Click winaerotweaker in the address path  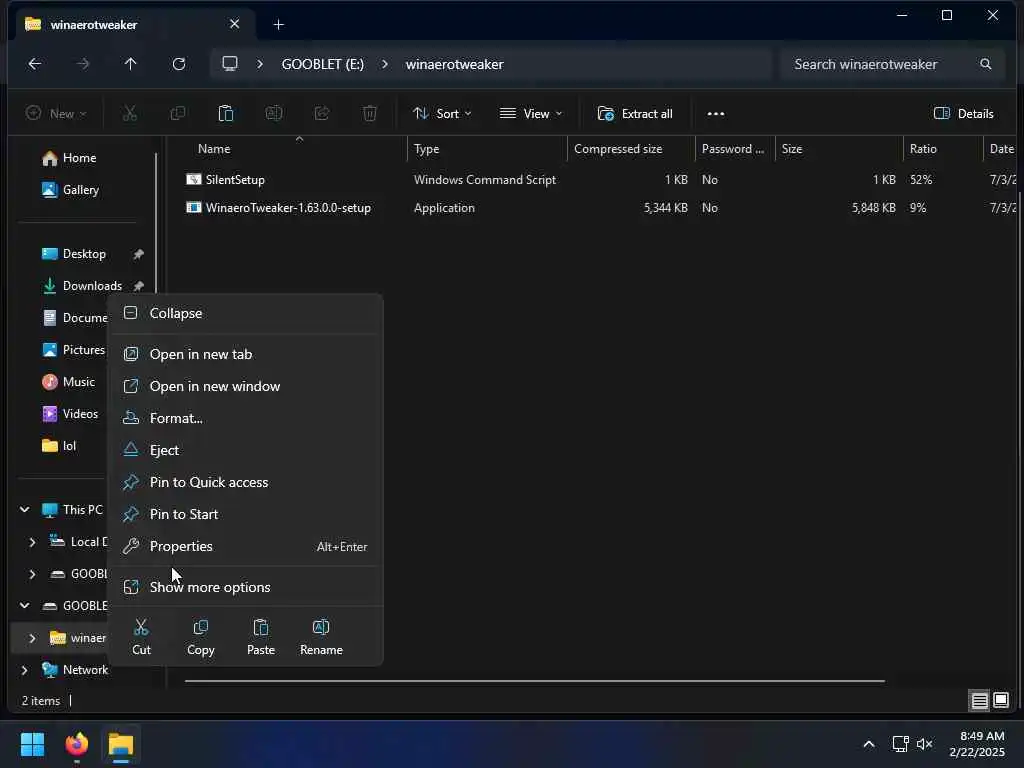455,64
